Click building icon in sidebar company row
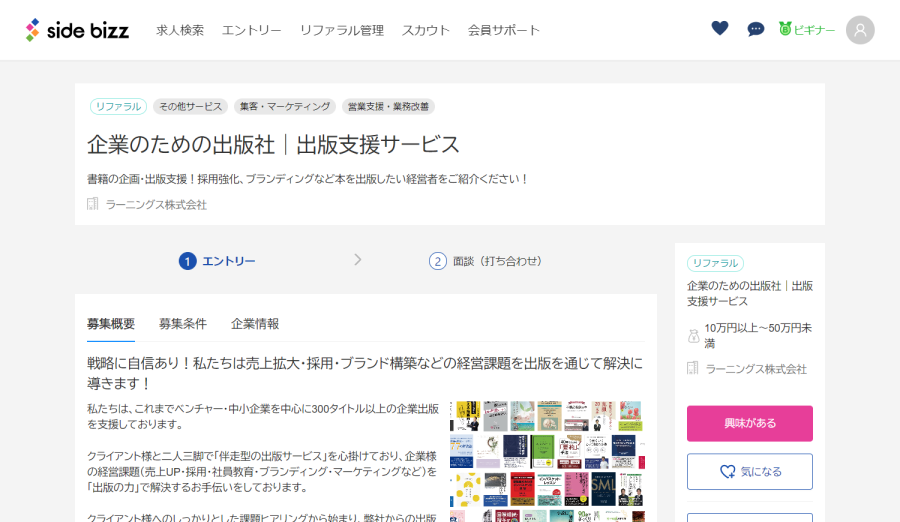The width and height of the screenshot is (900, 522). tap(693, 368)
